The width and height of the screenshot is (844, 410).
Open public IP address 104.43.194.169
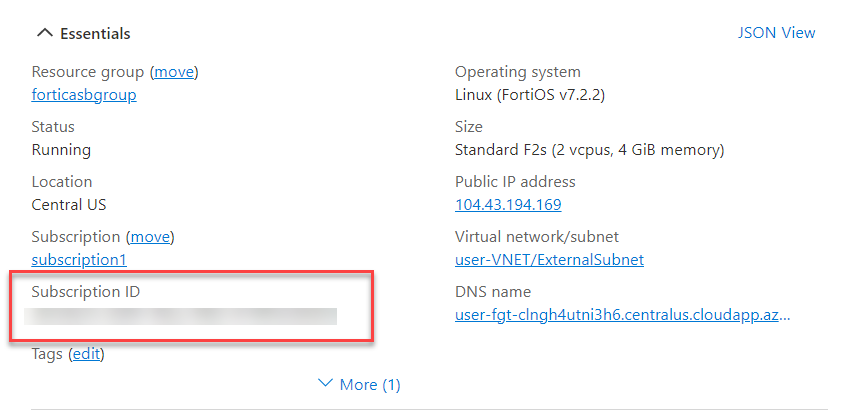tap(508, 205)
